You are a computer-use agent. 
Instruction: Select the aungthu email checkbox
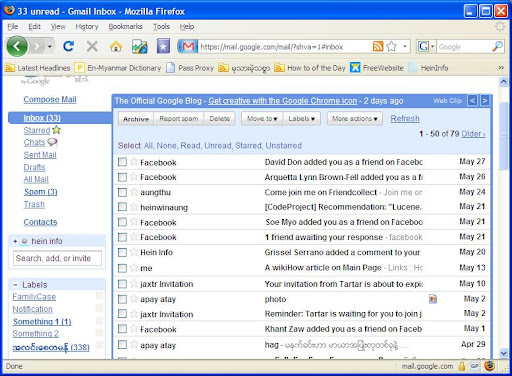click(x=122, y=192)
